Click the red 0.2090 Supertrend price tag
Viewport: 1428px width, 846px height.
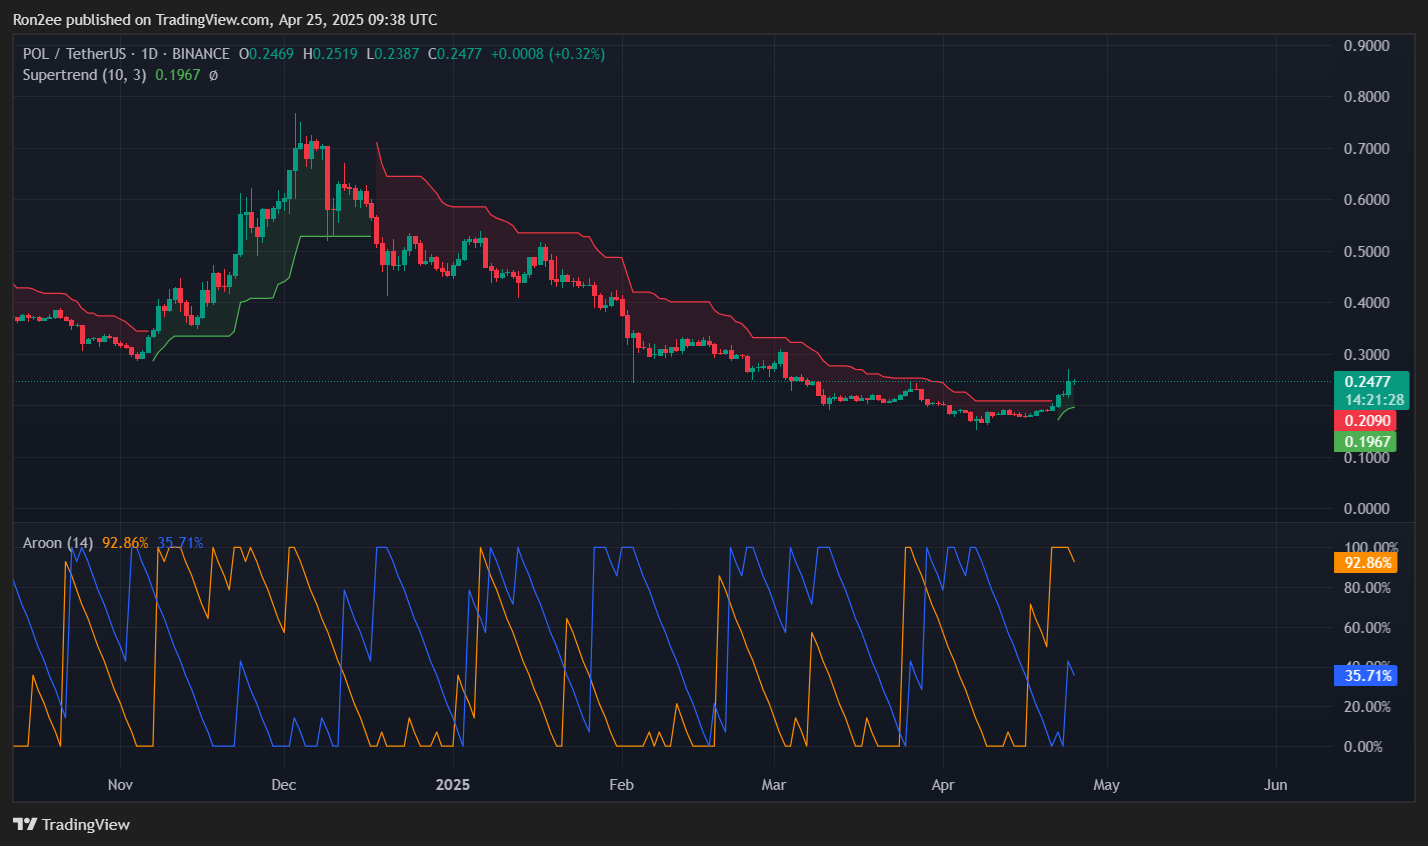click(x=1366, y=421)
